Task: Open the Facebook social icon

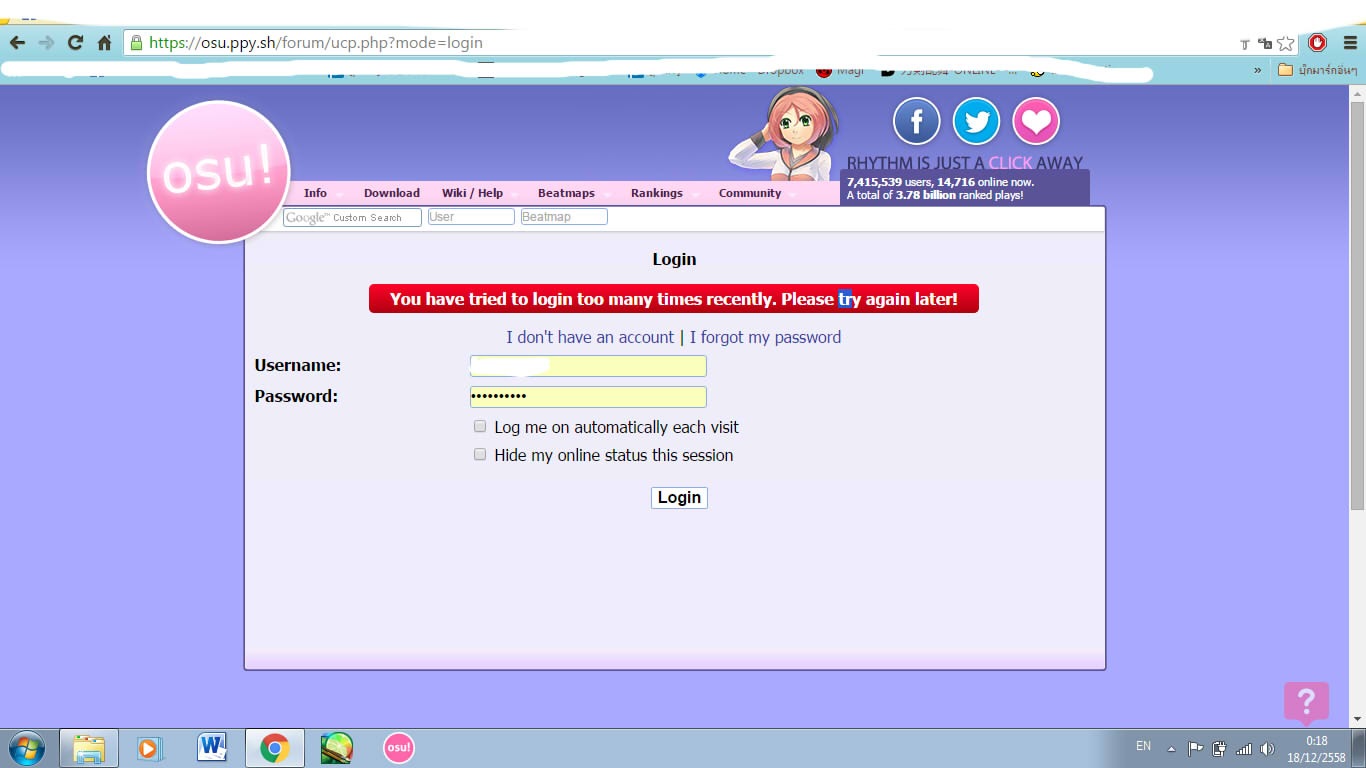Action: (916, 122)
